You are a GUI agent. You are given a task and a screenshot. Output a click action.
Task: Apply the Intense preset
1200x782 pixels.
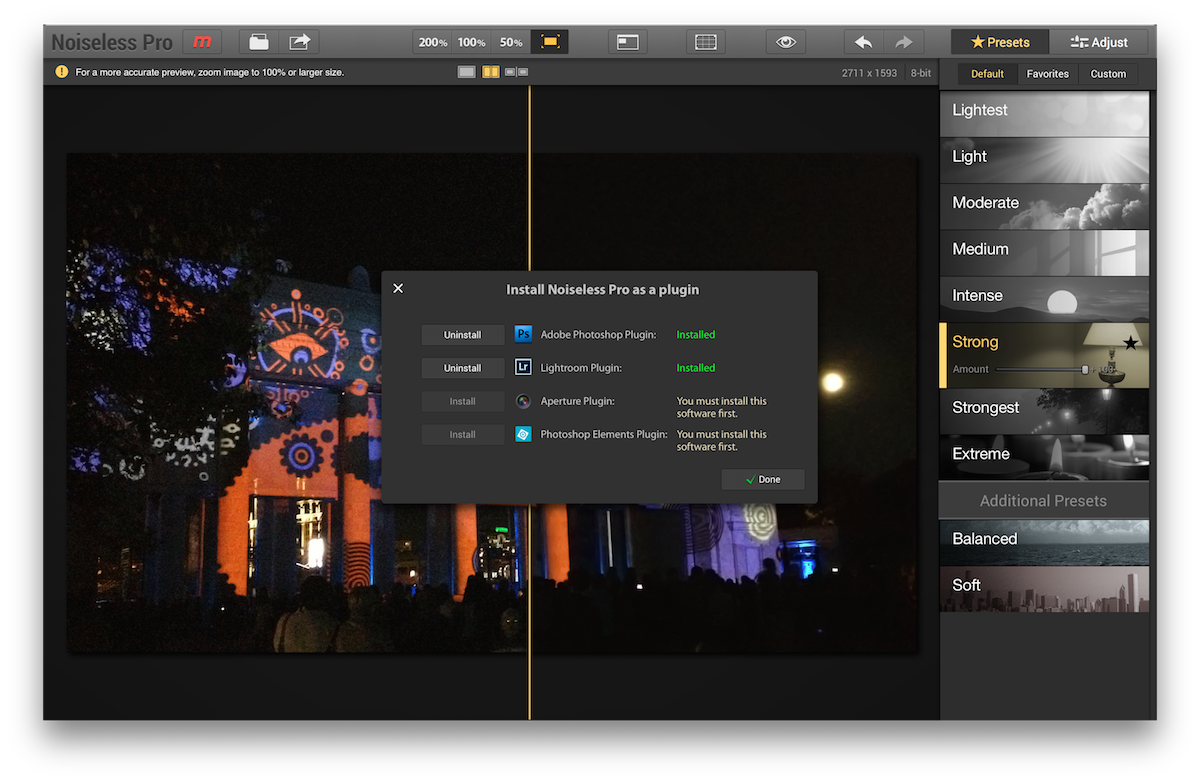coord(1044,299)
